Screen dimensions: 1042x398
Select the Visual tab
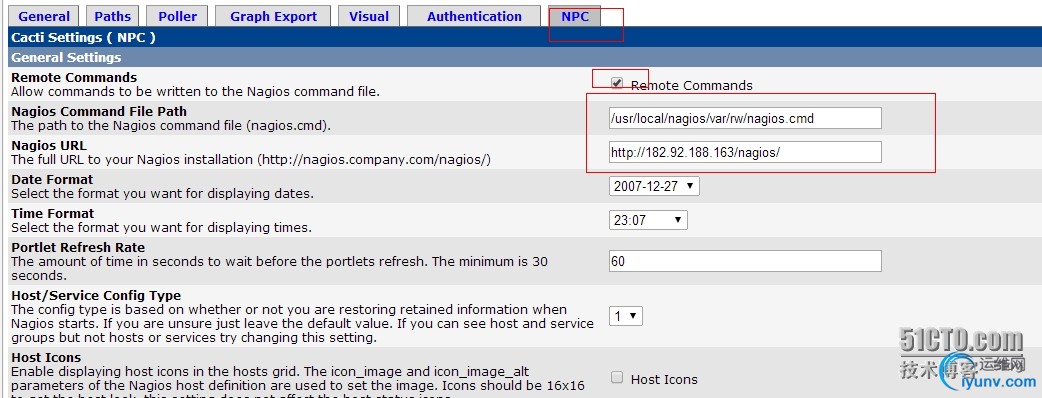click(369, 17)
